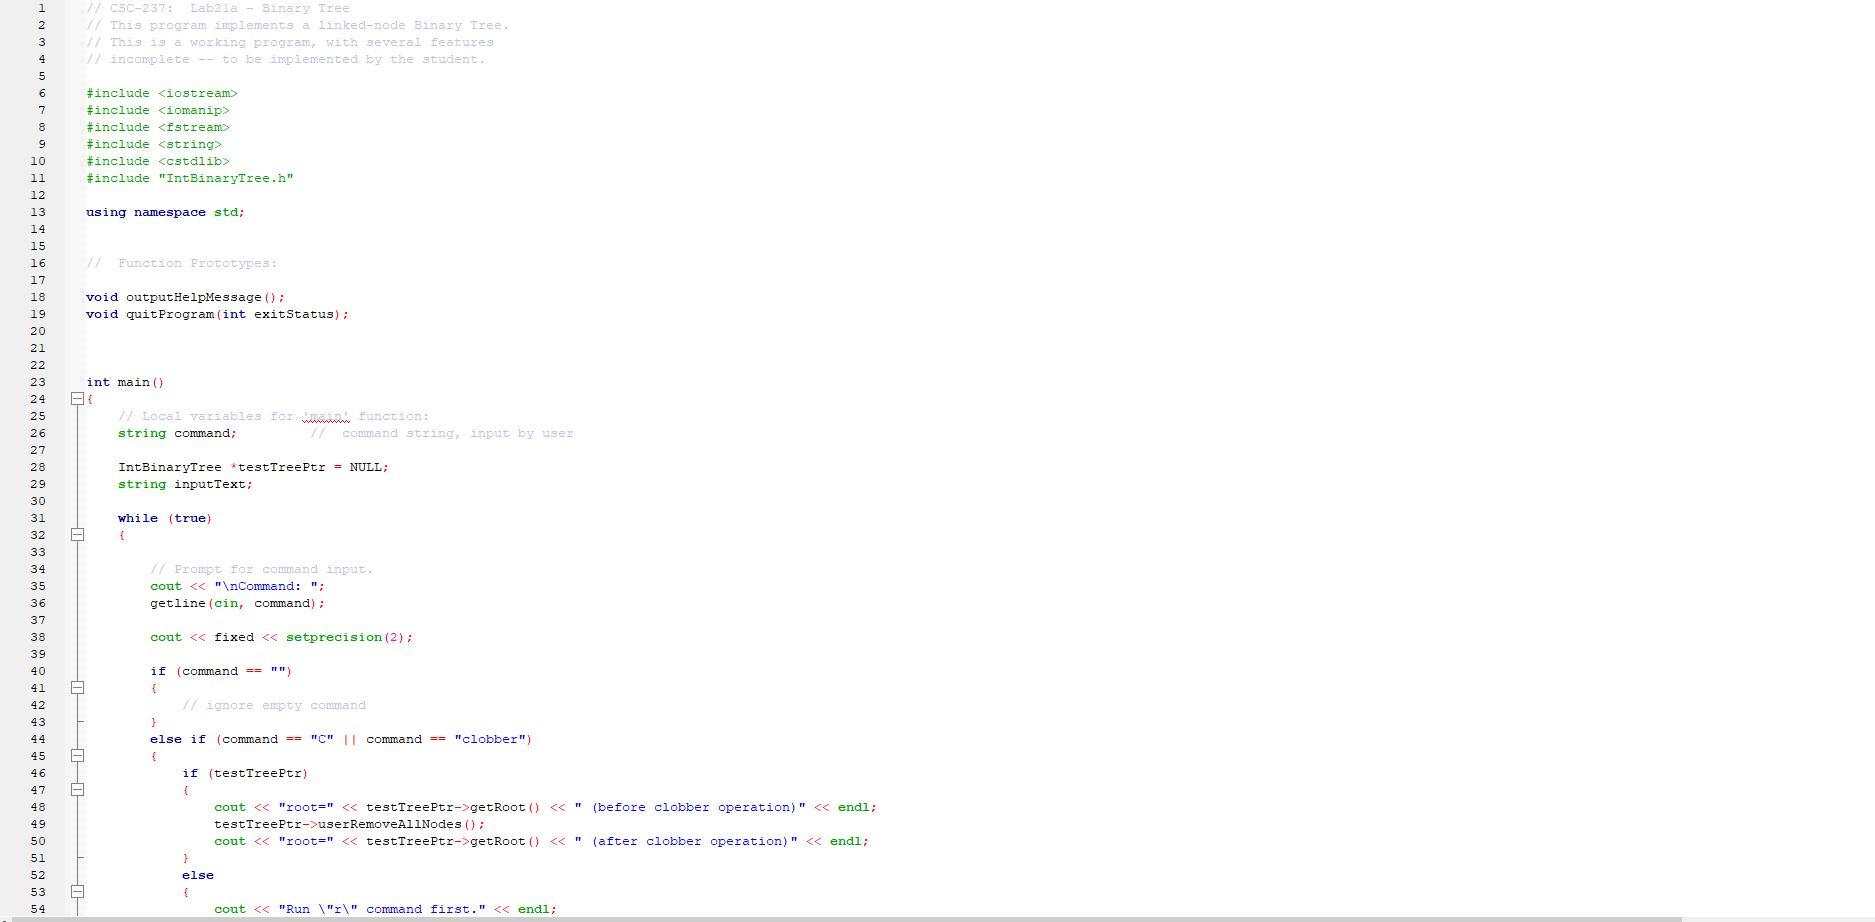Screen dimensions: 1875x922
Task: Click the Run \"r\" command first message line
Action: pyautogui.click(x=385, y=909)
